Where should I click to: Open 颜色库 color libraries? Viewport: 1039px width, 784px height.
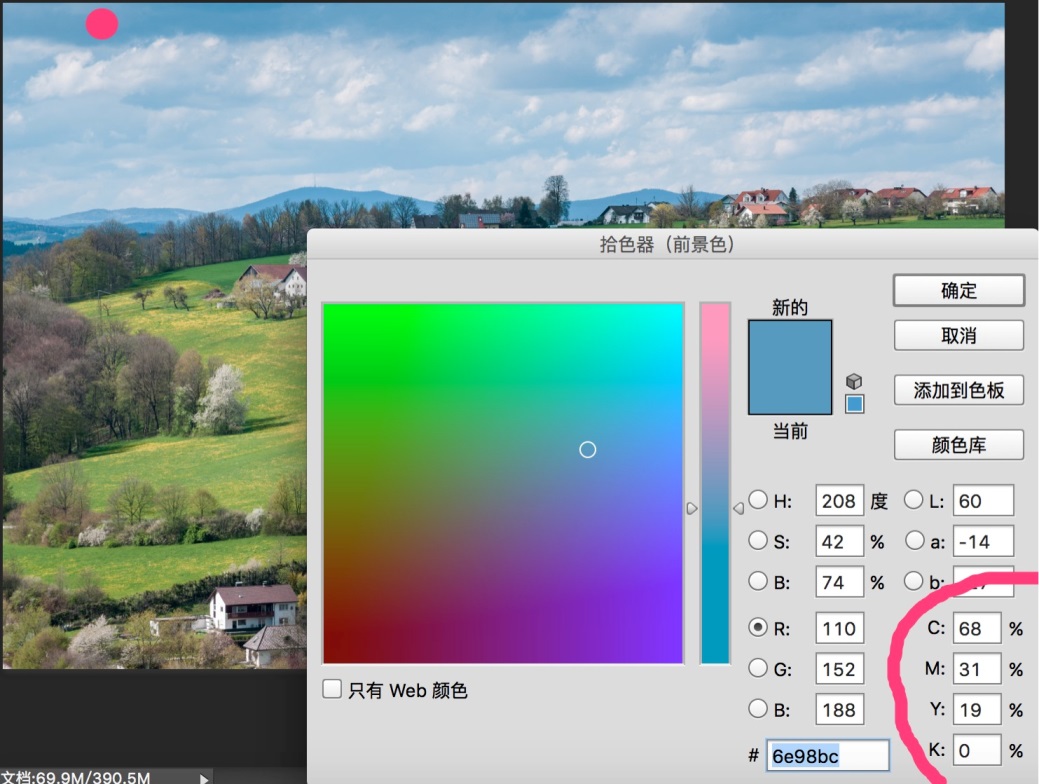pyautogui.click(x=959, y=444)
